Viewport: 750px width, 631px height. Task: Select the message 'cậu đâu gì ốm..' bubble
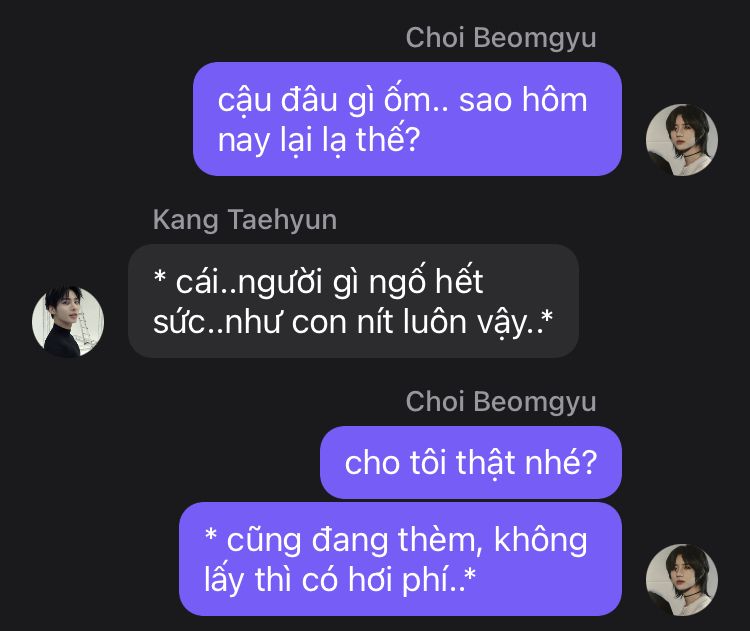407,119
